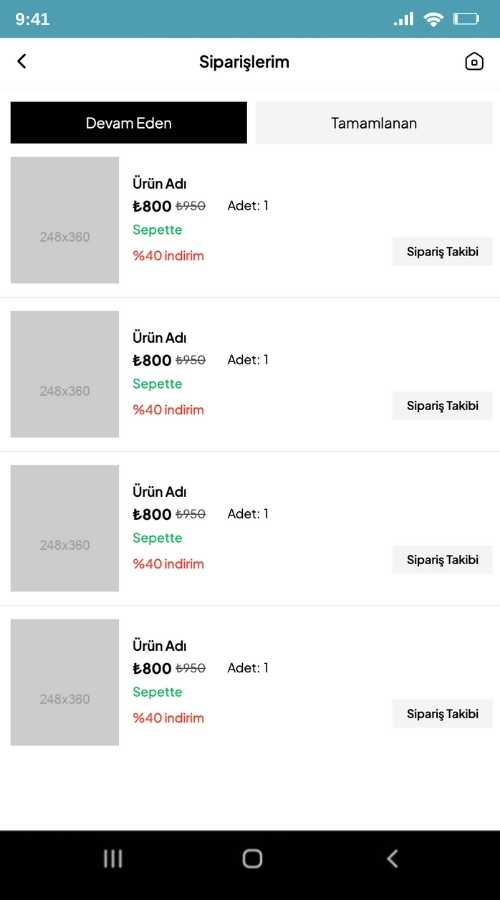Select the Devam Eden tab
The image size is (500, 900).
point(129,123)
